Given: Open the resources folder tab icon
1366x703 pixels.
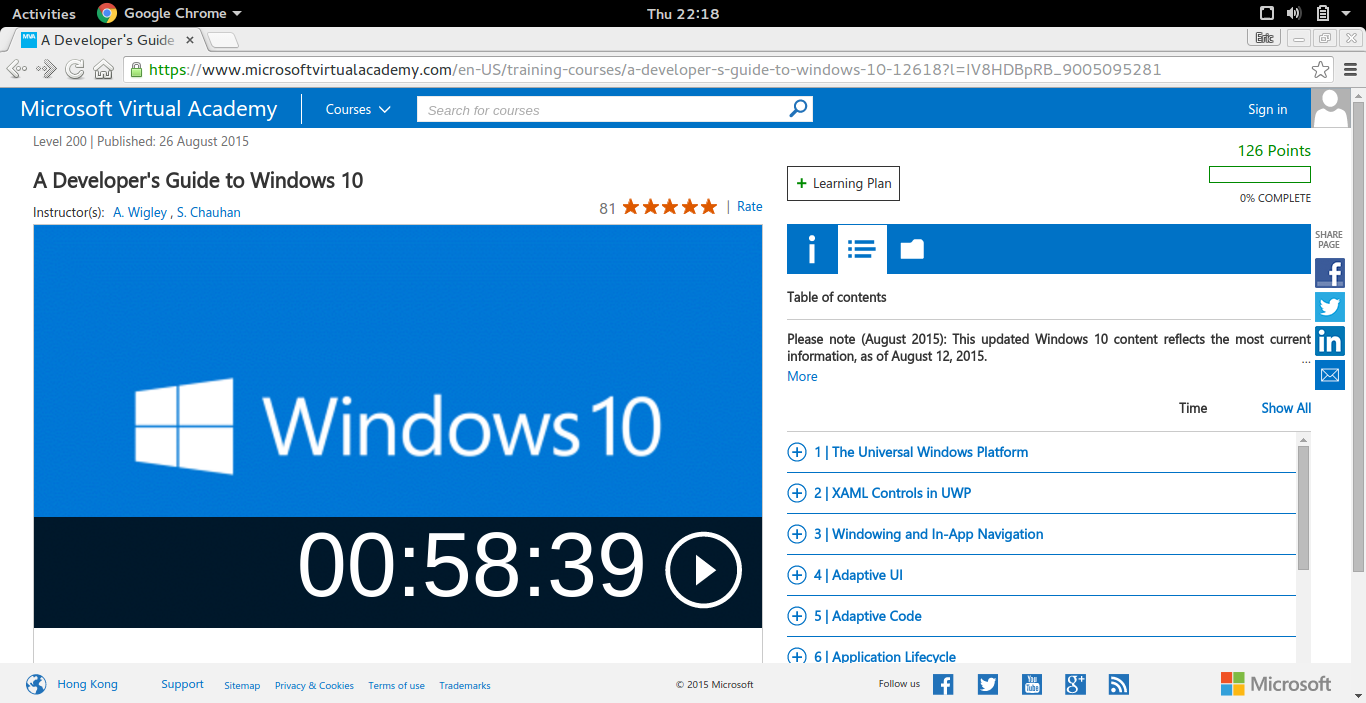Looking at the screenshot, I should click(x=912, y=249).
